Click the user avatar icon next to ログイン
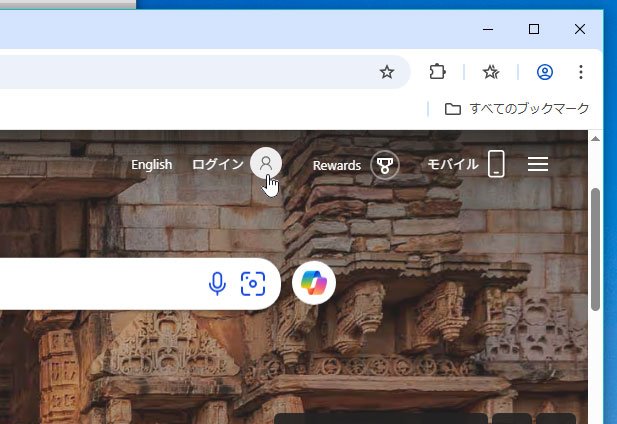 click(x=266, y=163)
